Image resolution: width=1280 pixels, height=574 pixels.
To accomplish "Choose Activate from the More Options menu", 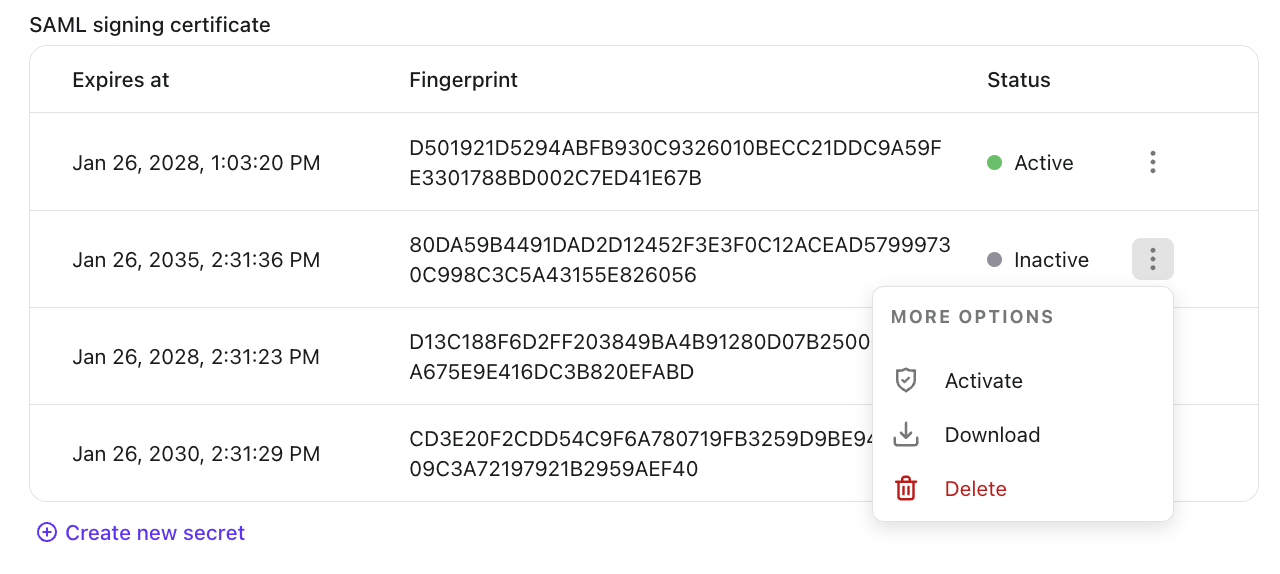I will pyautogui.click(x=983, y=381).
